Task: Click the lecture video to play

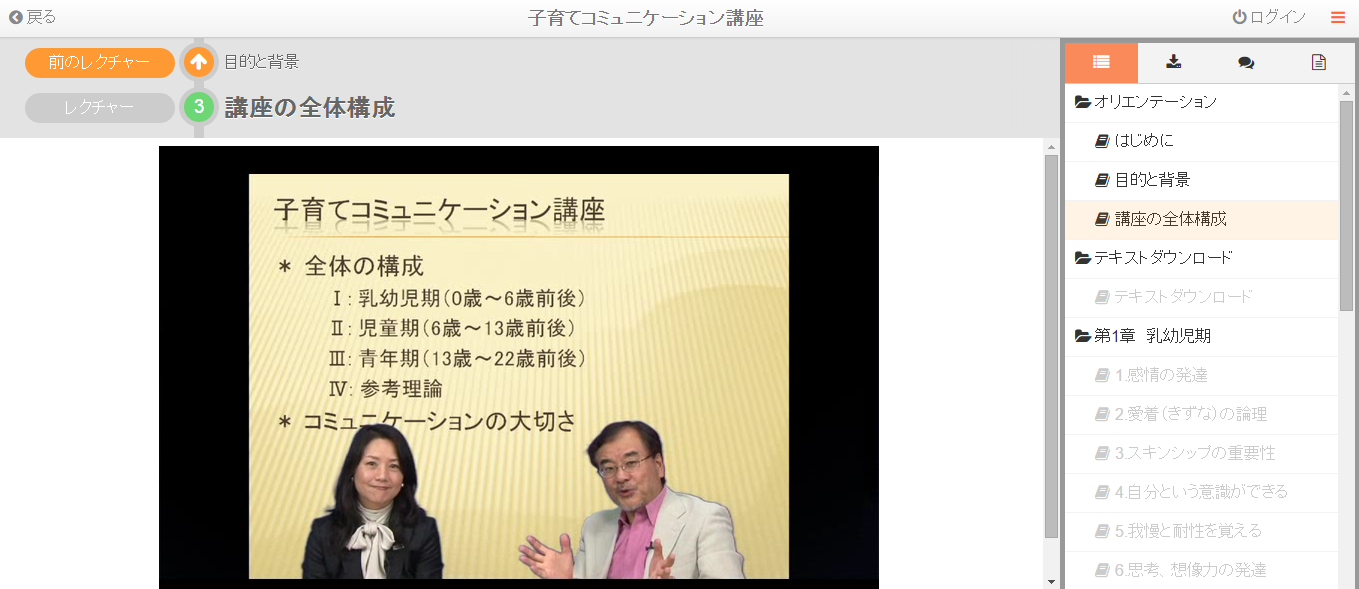Action: point(519,367)
